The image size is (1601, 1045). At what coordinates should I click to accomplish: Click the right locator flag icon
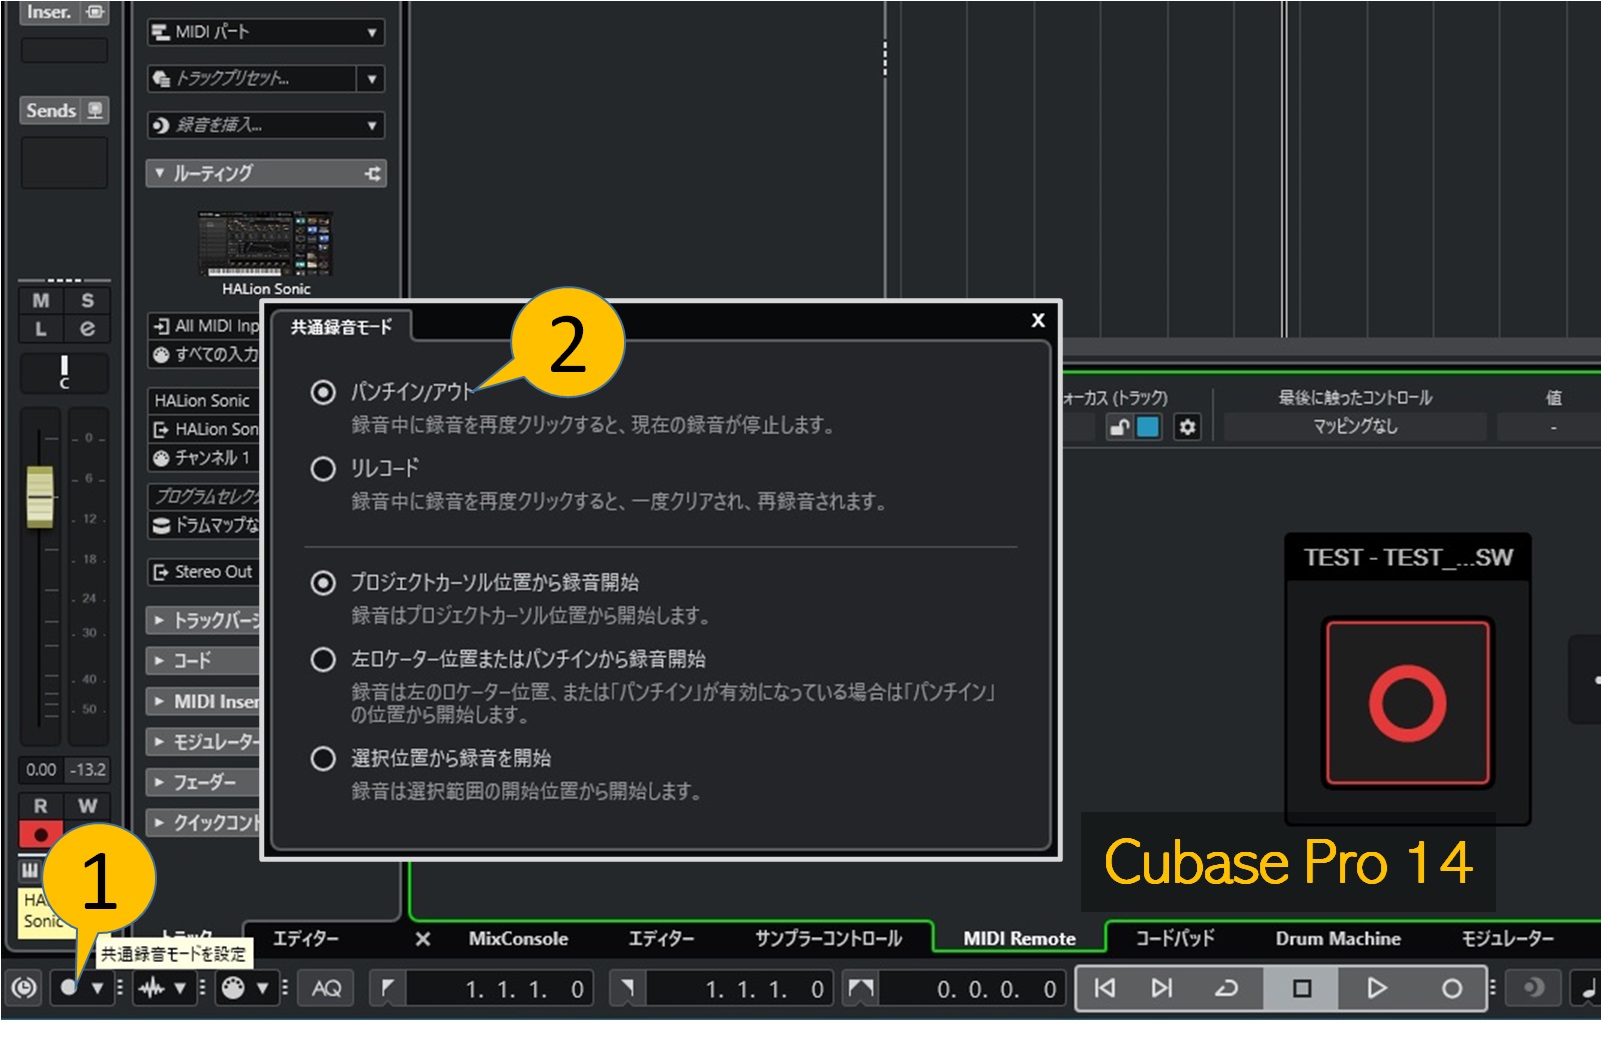[x=627, y=988]
